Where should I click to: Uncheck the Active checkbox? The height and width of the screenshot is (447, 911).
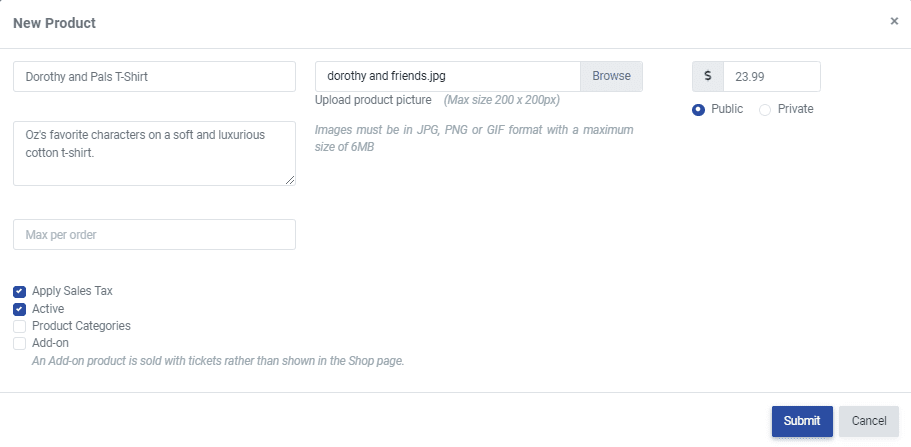tap(20, 309)
